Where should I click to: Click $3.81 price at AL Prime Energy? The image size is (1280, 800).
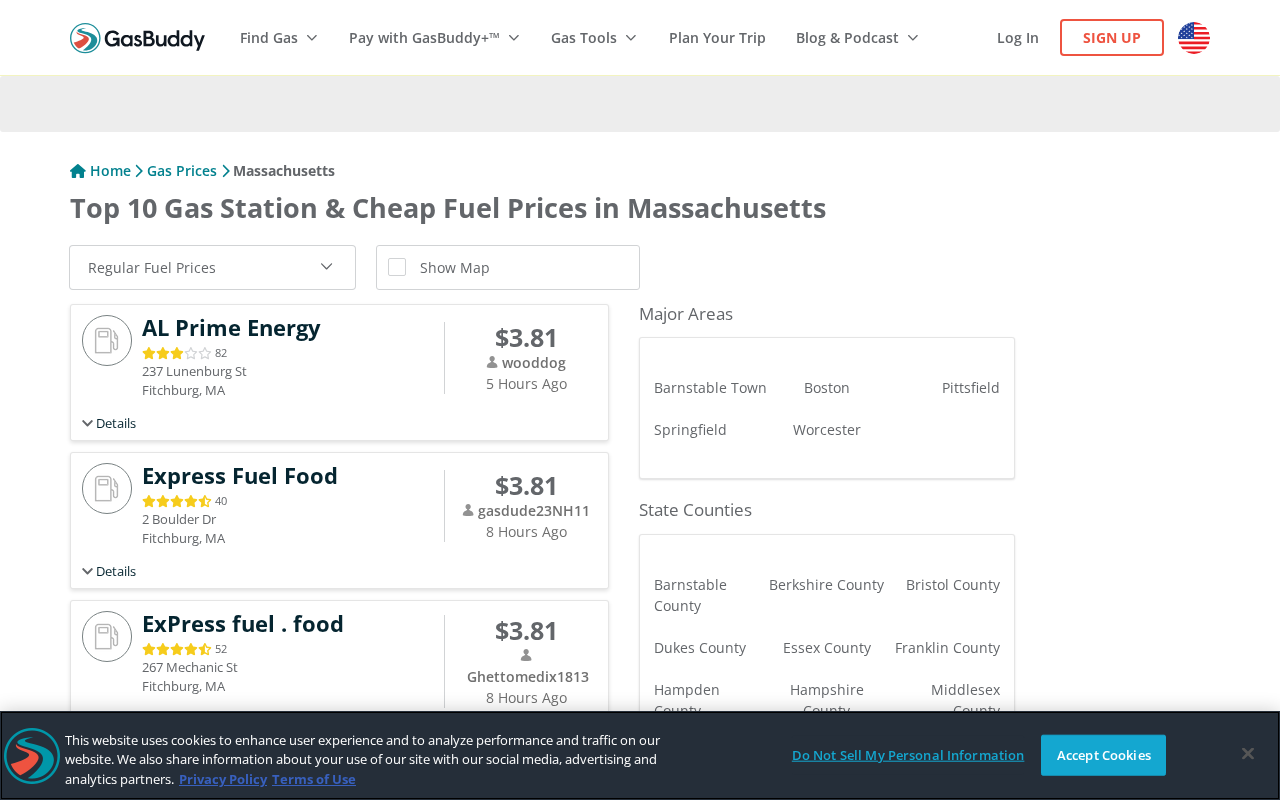pyautogui.click(x=526, y=338)
